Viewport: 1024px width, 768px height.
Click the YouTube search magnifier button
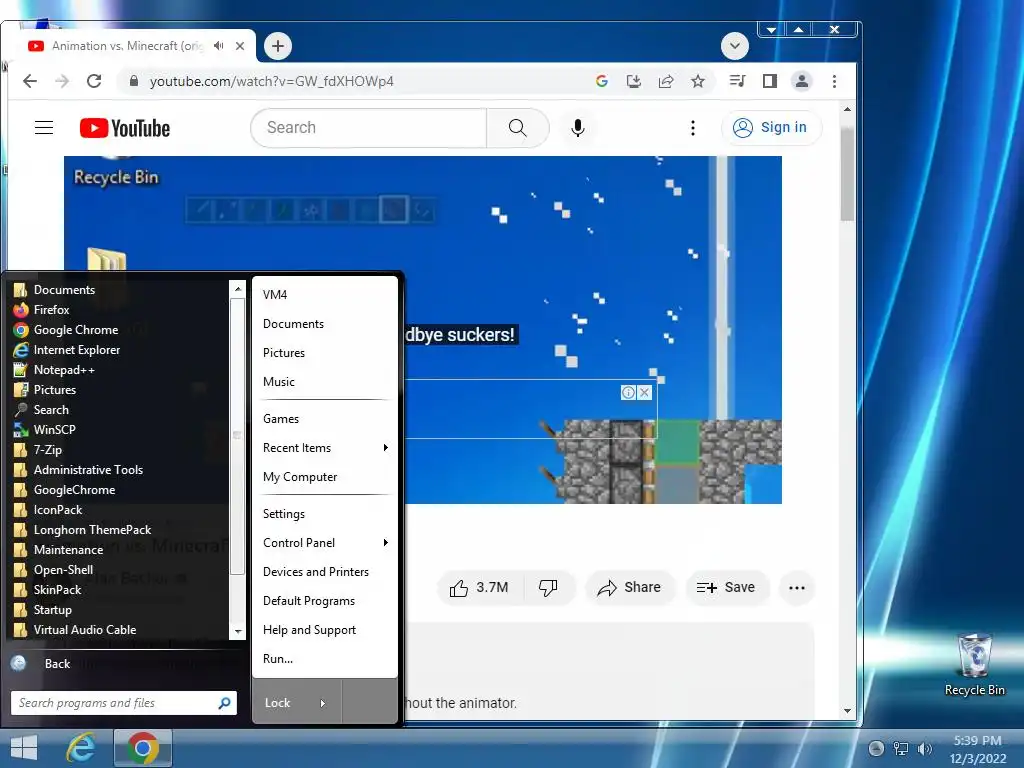[517, 127]
